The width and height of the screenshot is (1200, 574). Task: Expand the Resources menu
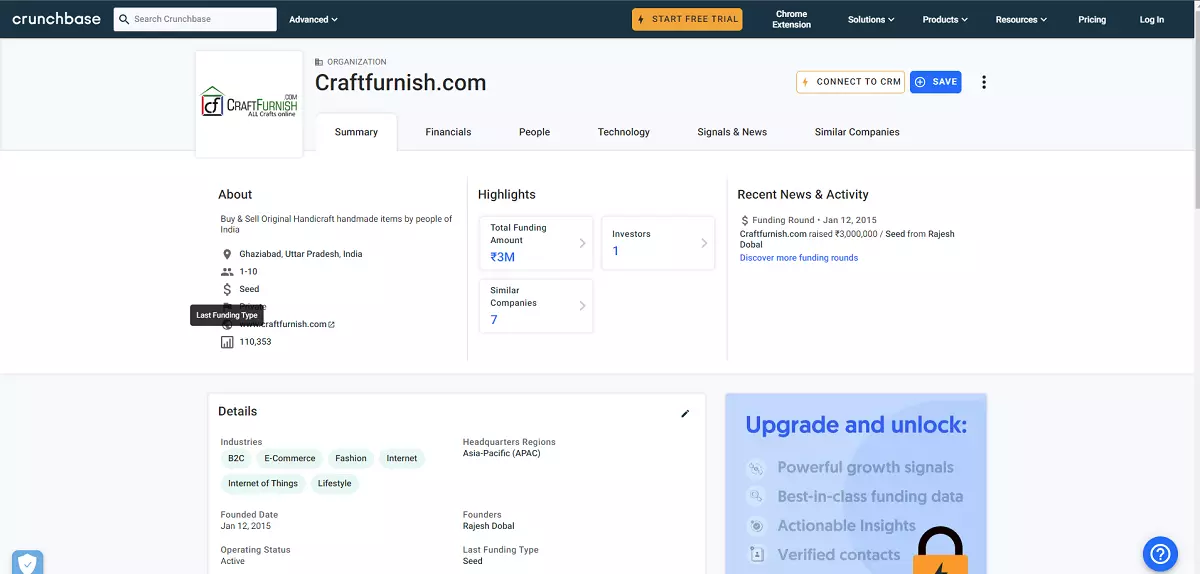point(1021,20)
